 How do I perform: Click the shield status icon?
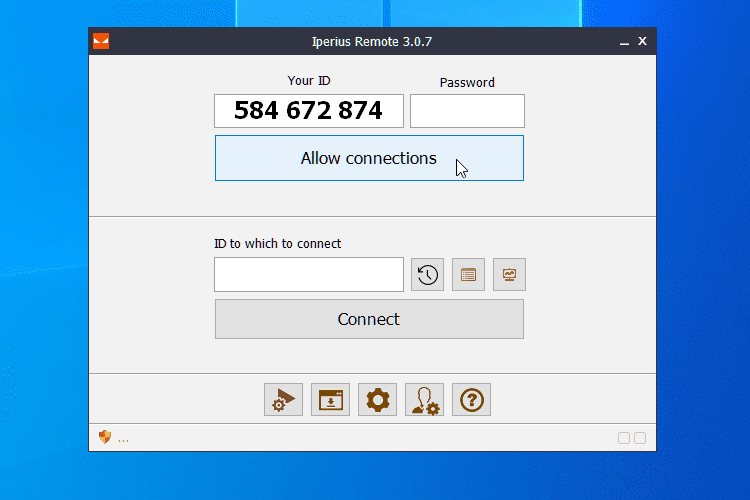pyautogui.click(x=105, y=437)
